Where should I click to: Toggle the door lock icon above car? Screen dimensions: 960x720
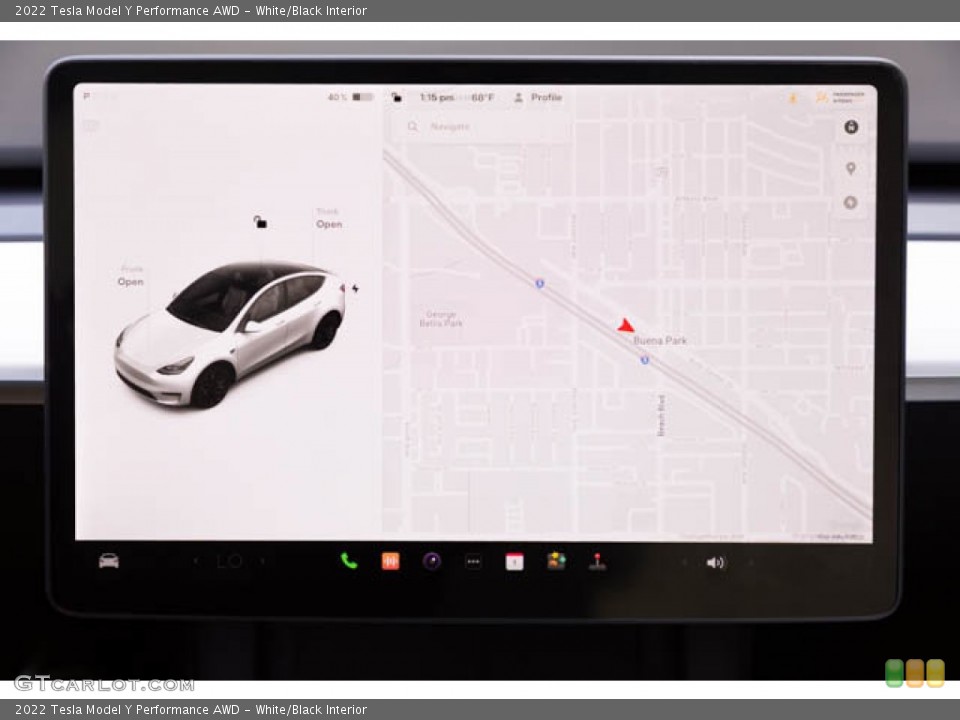[260, 222]
